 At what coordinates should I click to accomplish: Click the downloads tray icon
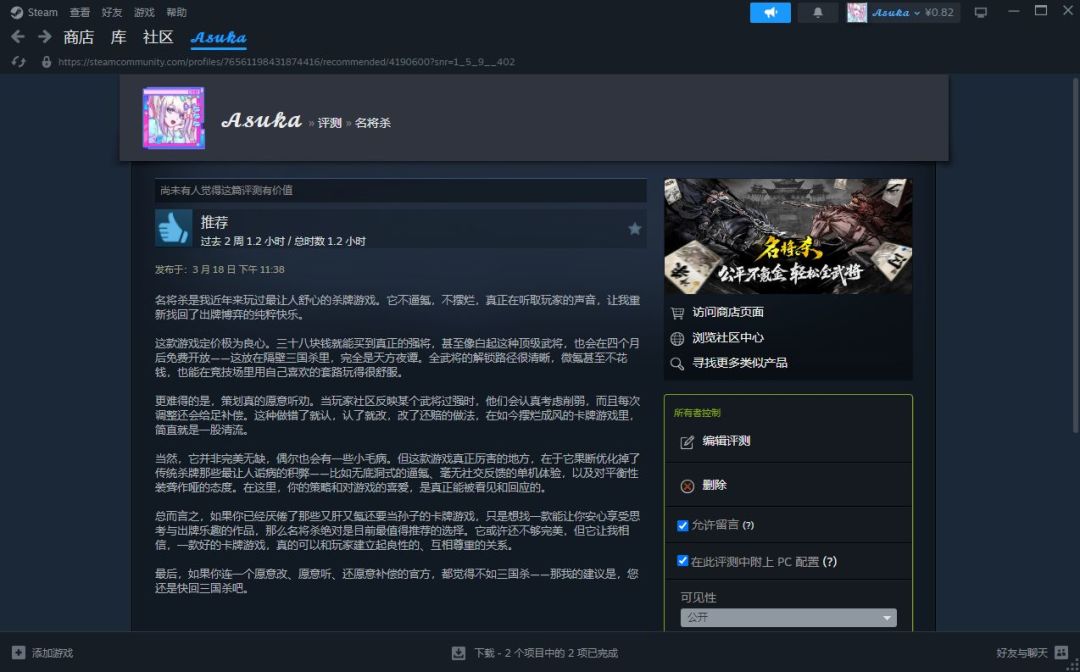[459, 653]
